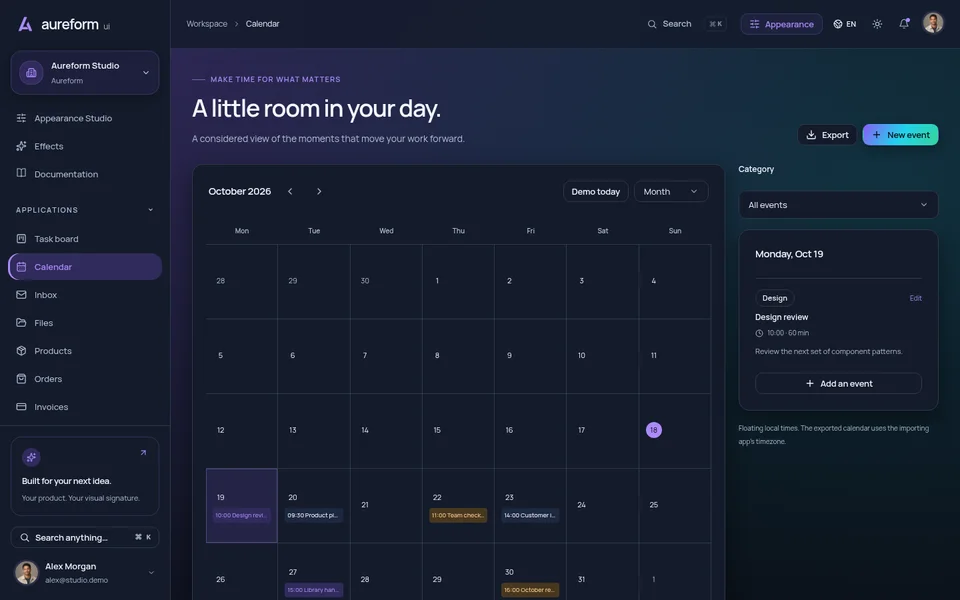Open Invoices in the sidebar

point(85,407)
